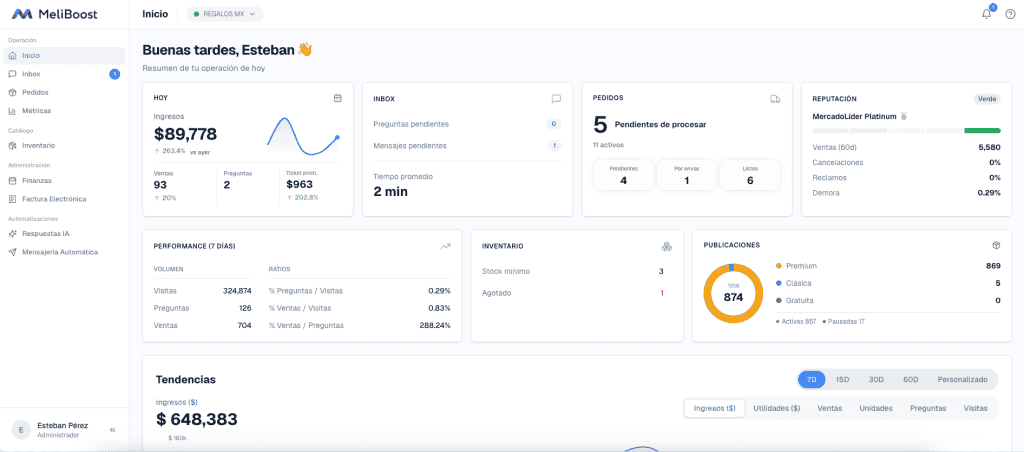Open the REGALOS MX store dropdown
1024x452 pixels.
click(225, 14)
